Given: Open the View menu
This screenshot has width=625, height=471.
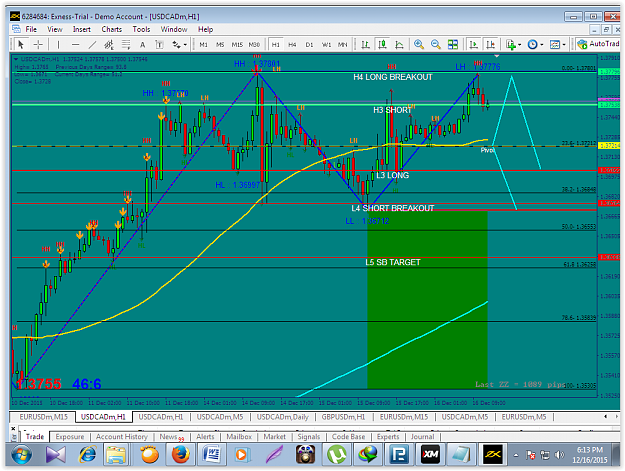Looking at the screenshot, I should click(x=55, y=29).
